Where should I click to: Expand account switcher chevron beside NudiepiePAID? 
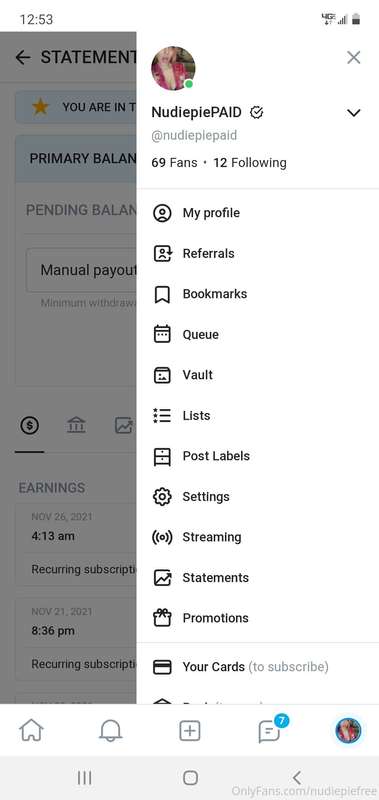[353, 113]
